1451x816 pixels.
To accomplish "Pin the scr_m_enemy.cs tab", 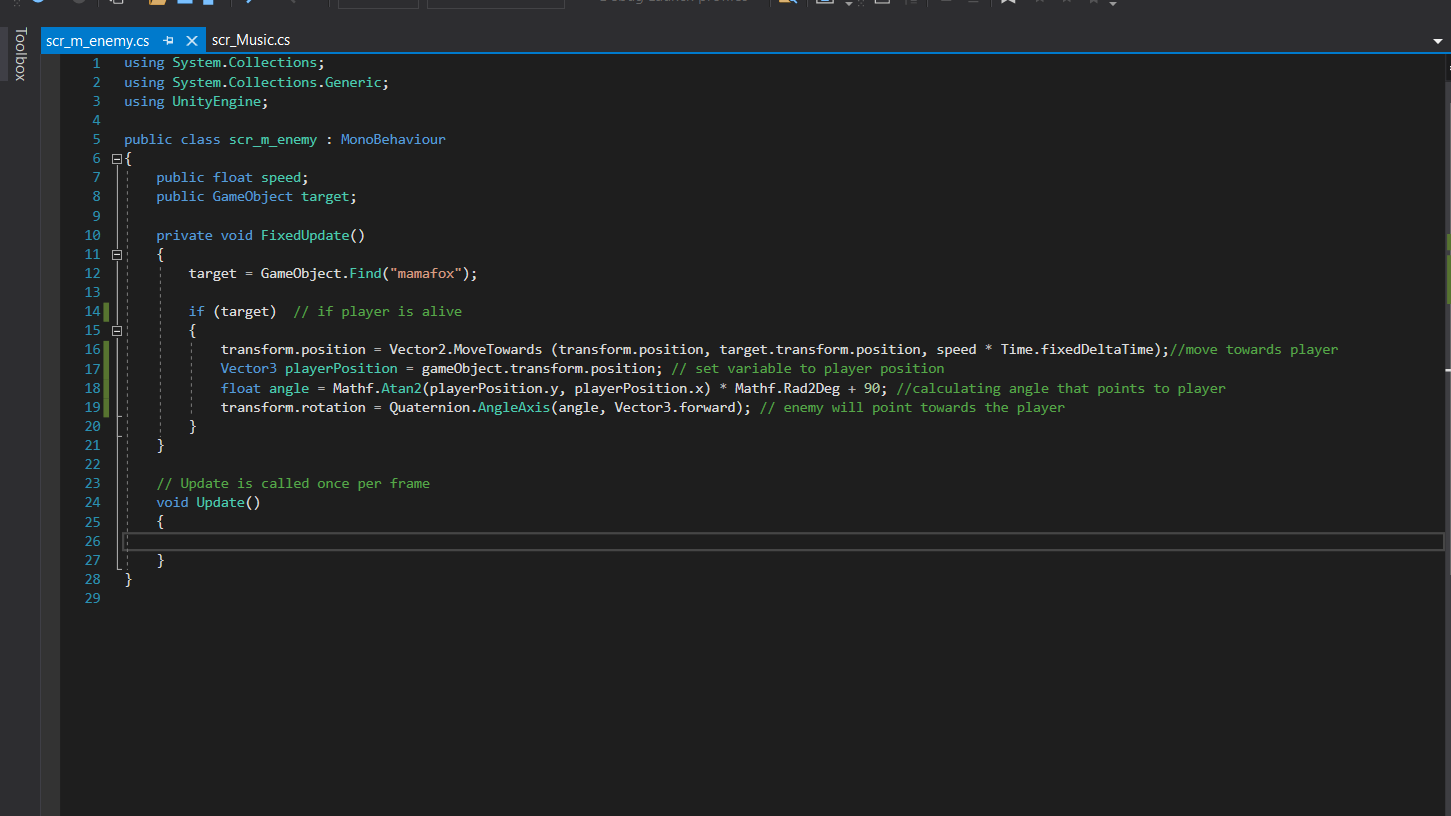I will point(168,41).
